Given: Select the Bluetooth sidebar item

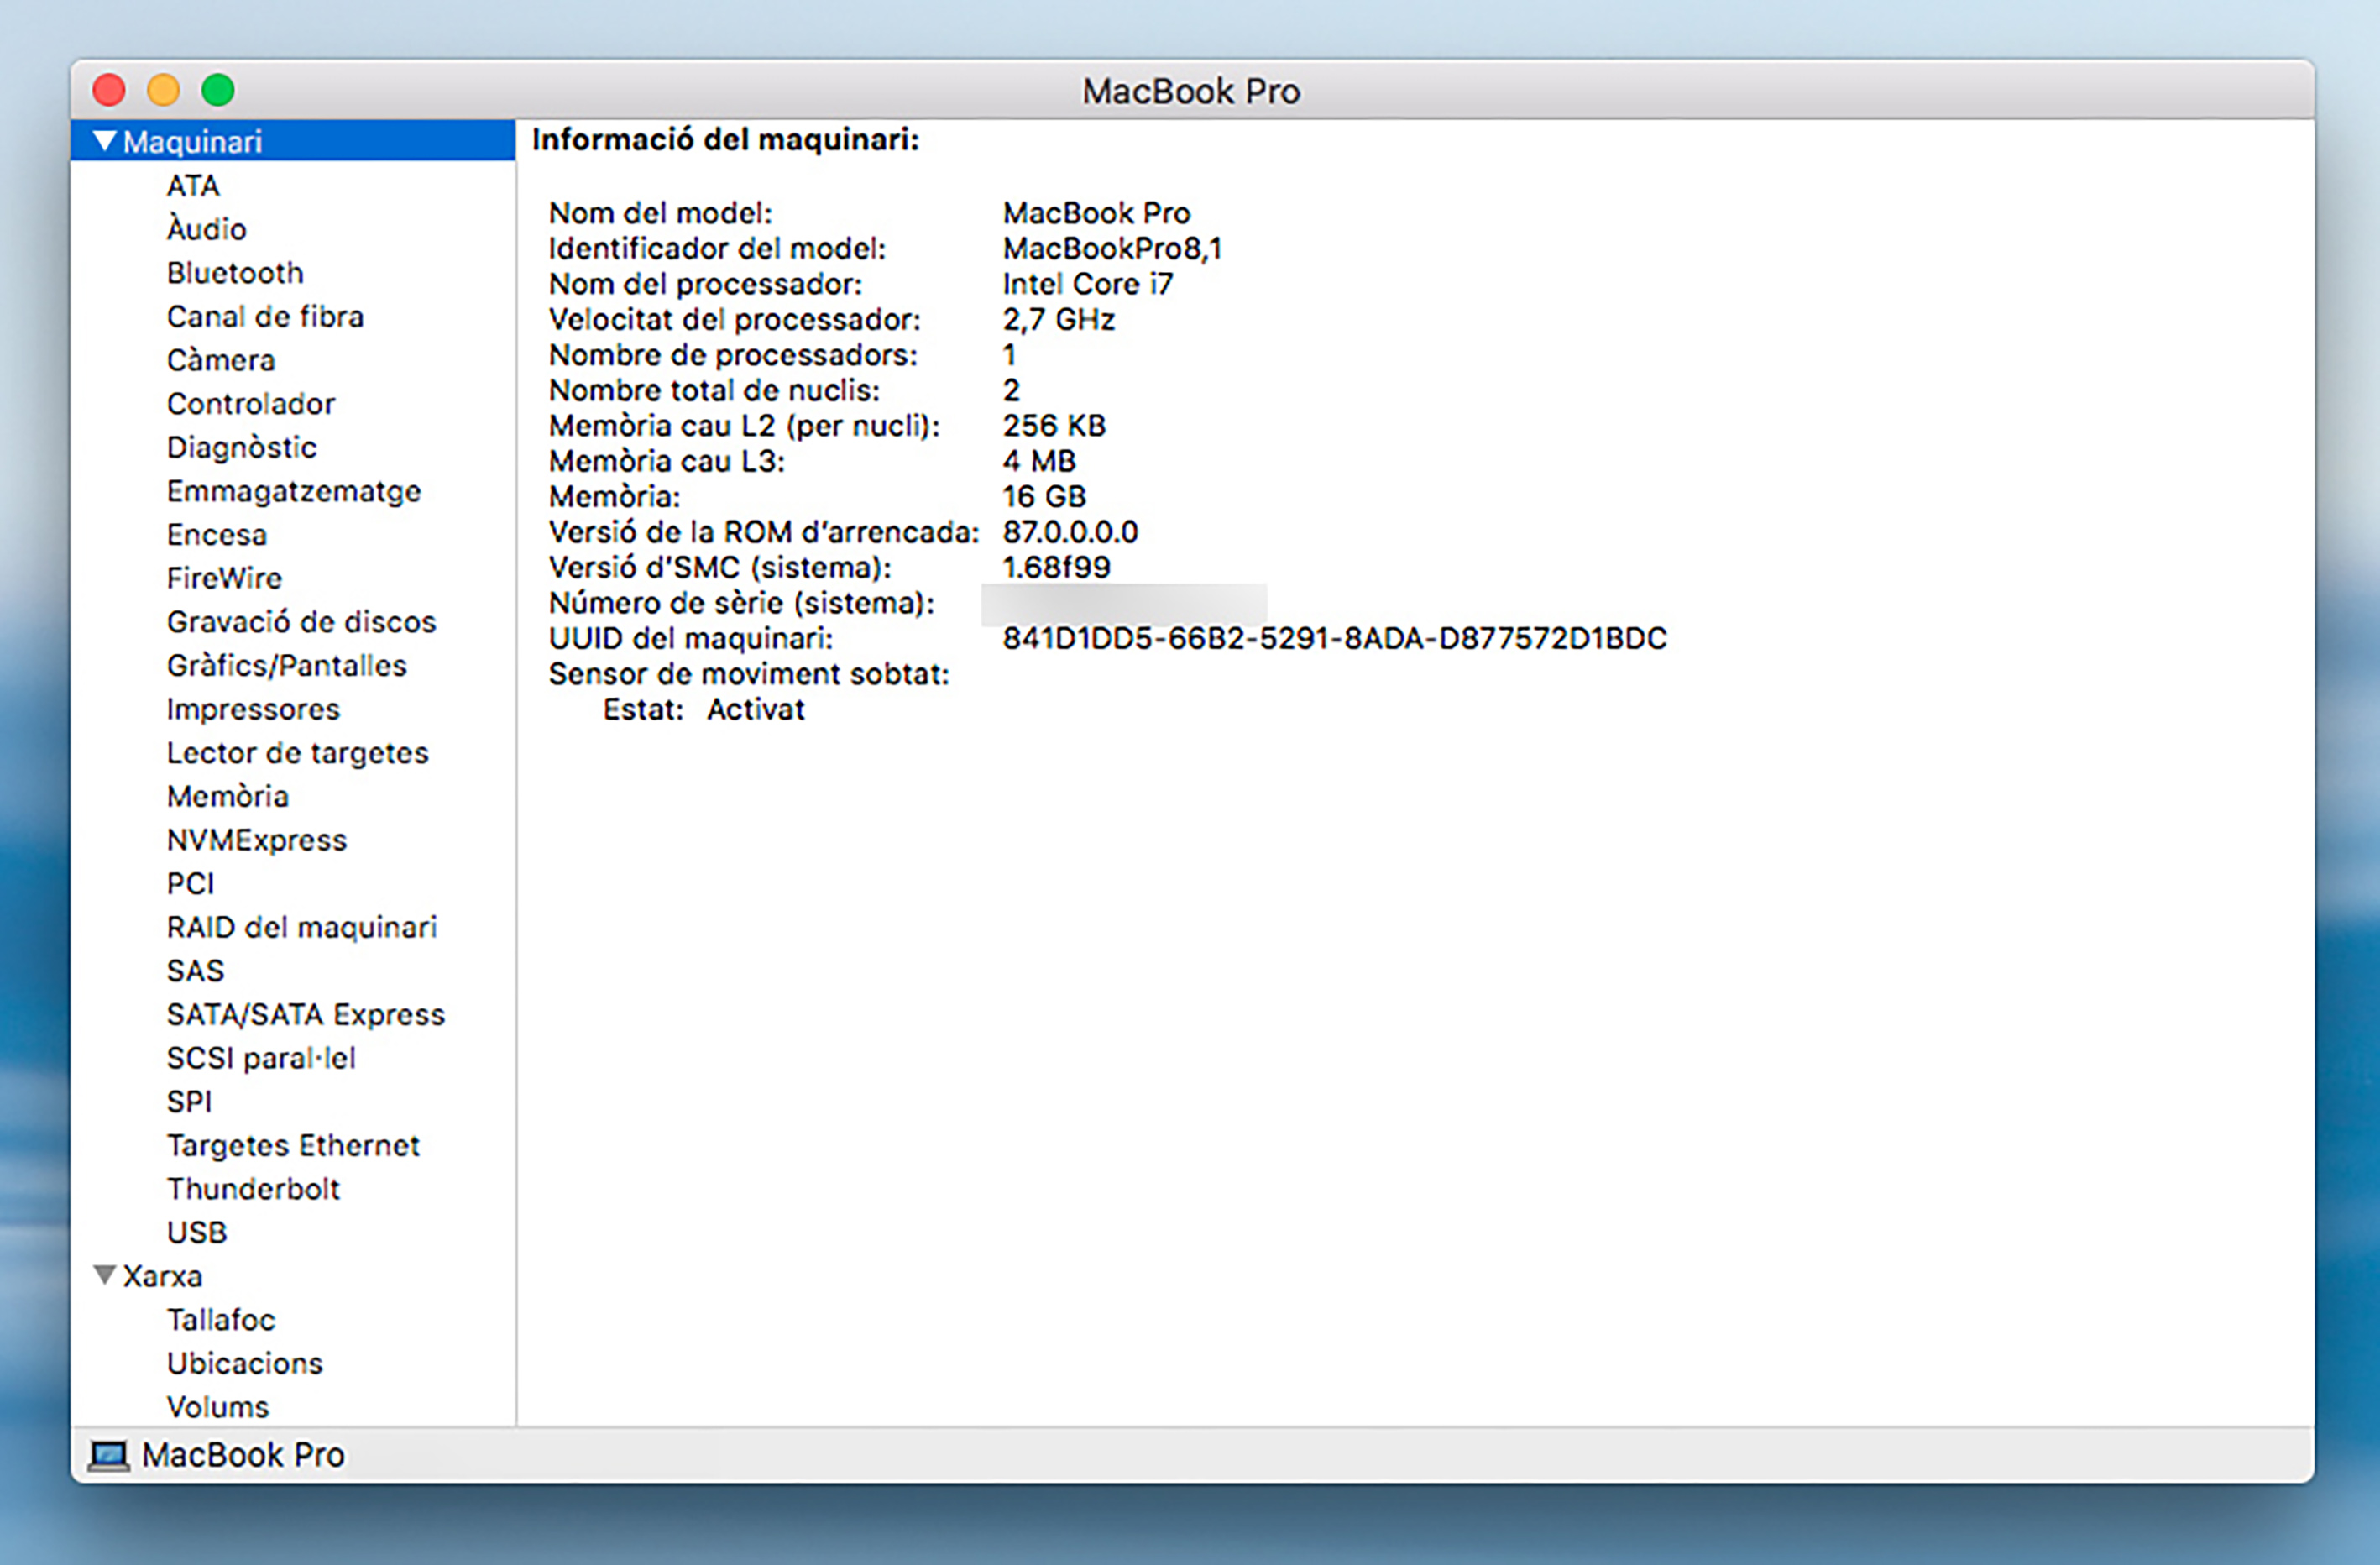Looking at the screenshot, I should 234,273.
